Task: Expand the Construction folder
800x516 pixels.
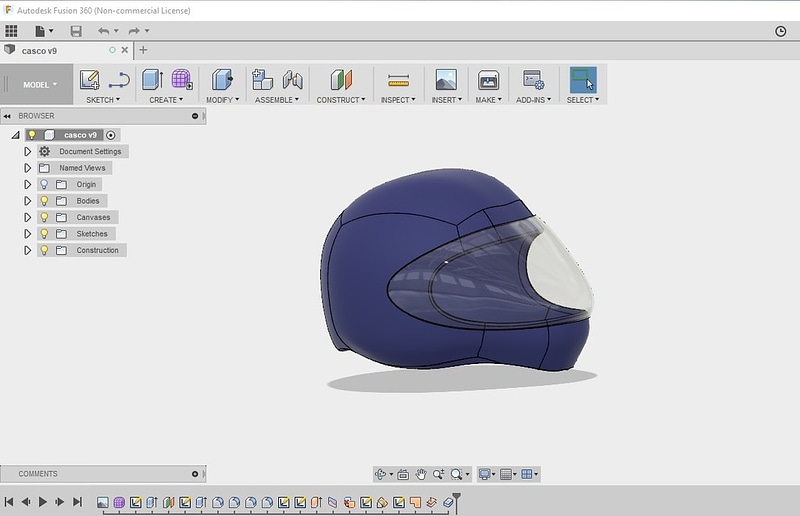Action: coord(28,250)
